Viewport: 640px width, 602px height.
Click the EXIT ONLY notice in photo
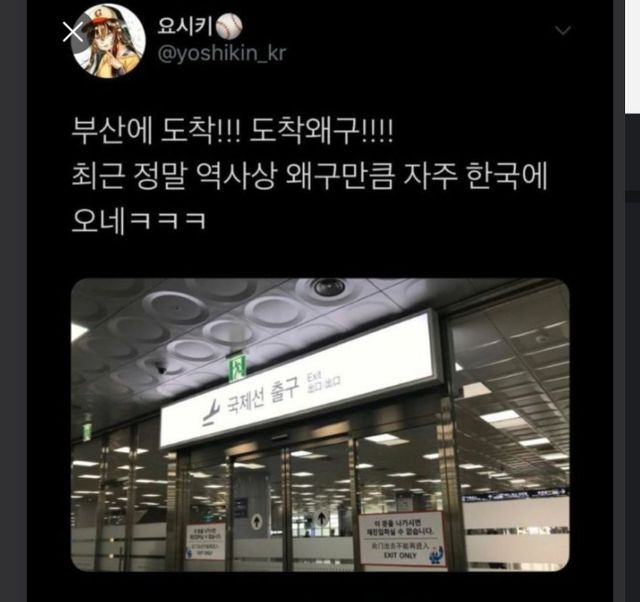[x=402, y=539]
